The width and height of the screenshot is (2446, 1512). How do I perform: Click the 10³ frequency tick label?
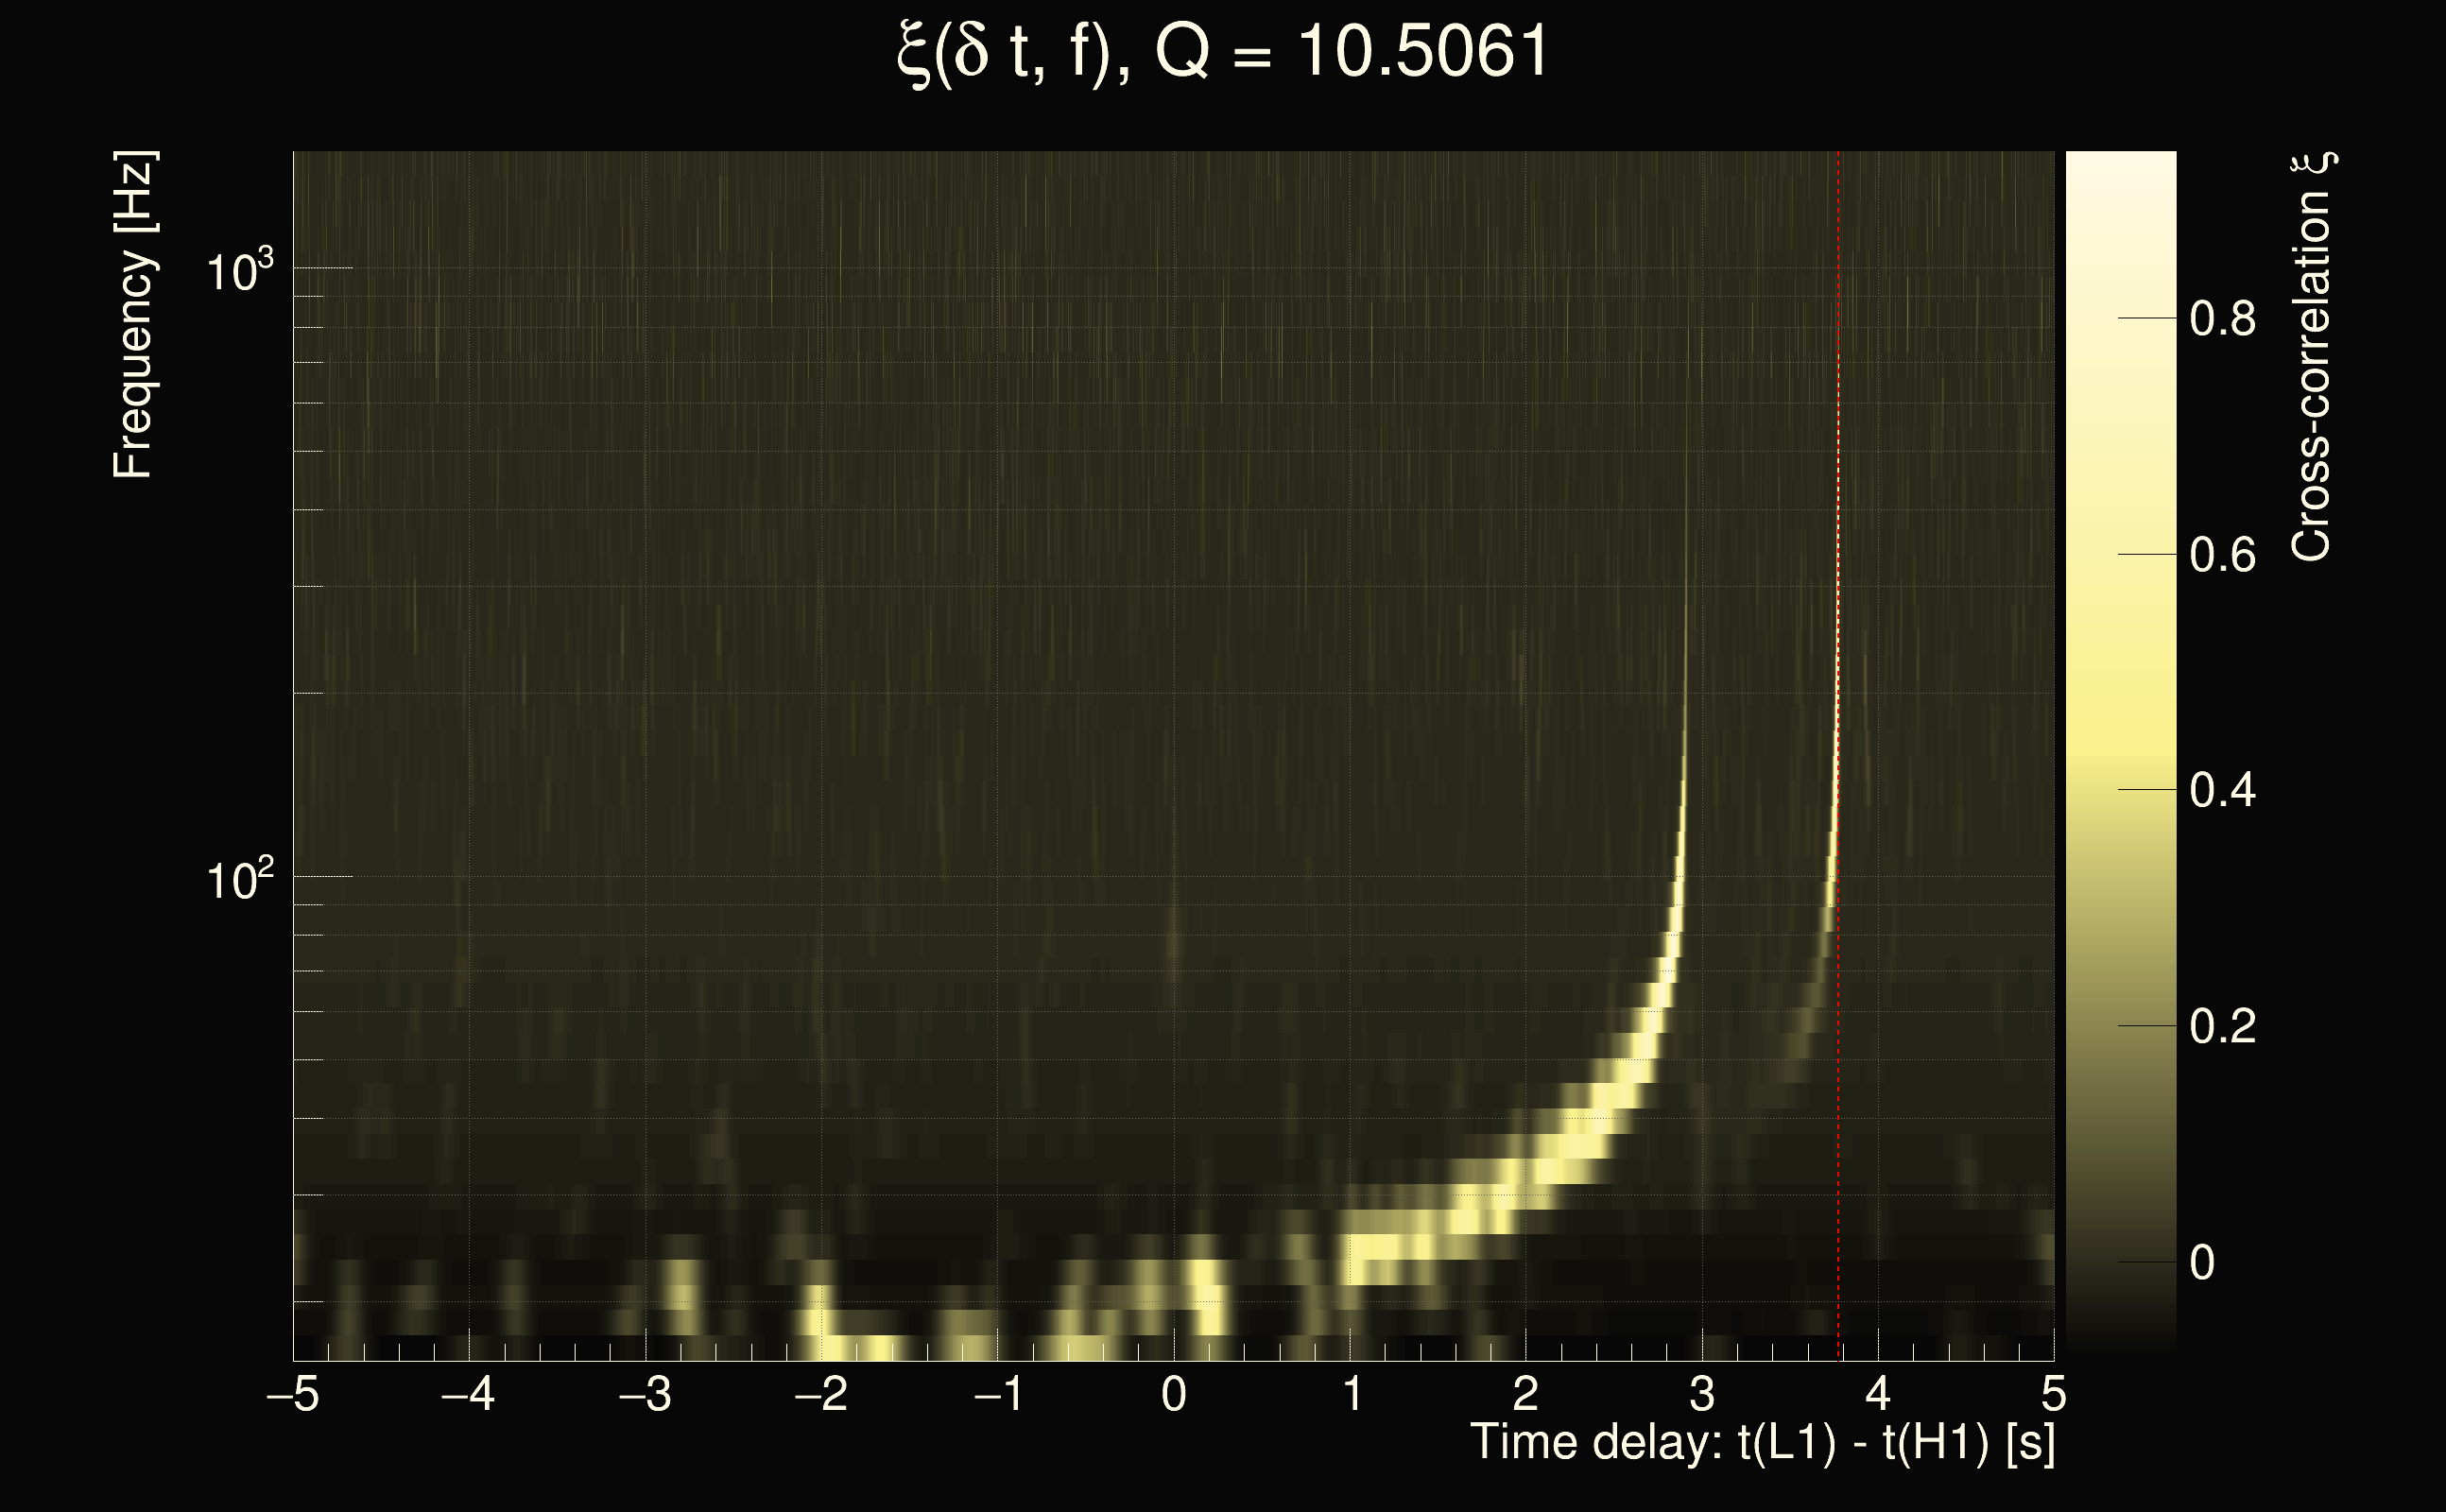[x=239, y=271]
